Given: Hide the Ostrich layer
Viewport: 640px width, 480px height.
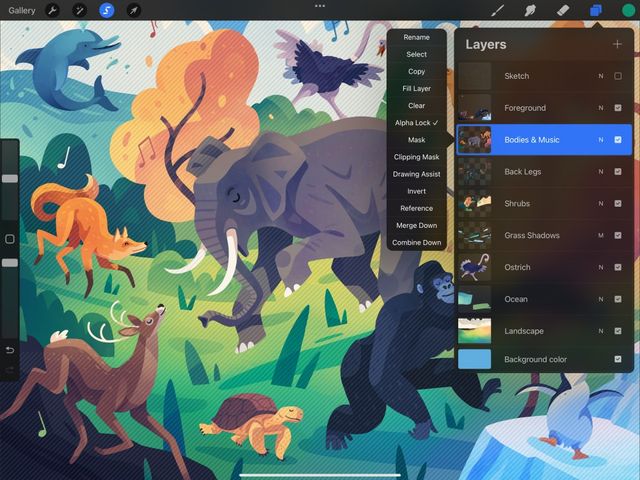Looking at the screenshot, I should [x=618, y=267].
